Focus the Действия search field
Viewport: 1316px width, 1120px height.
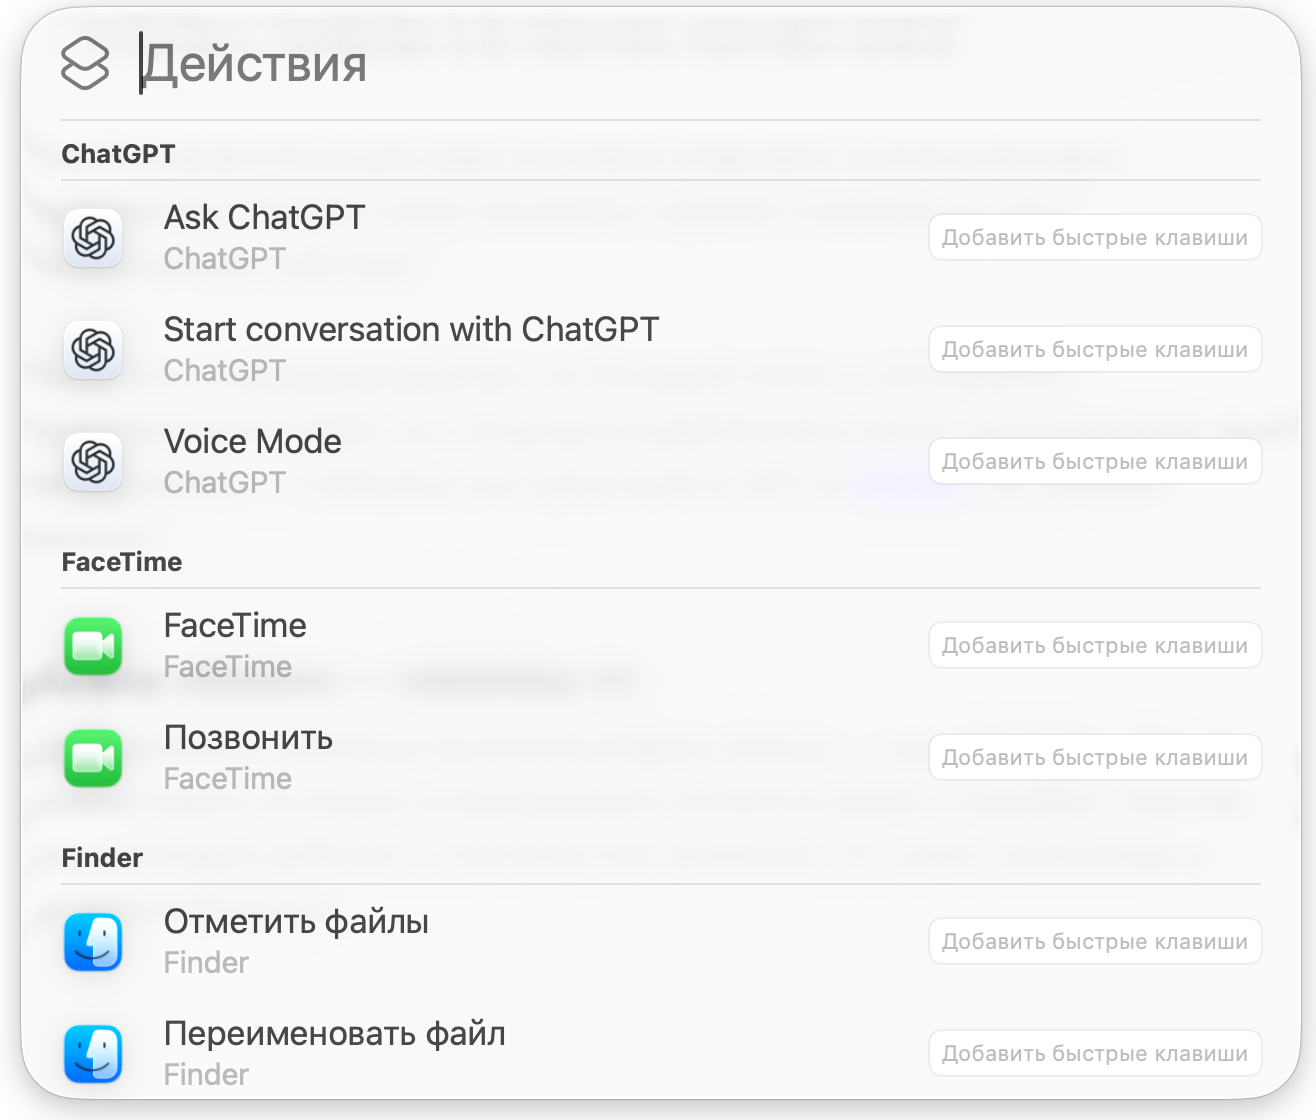[x=600, y=63]
